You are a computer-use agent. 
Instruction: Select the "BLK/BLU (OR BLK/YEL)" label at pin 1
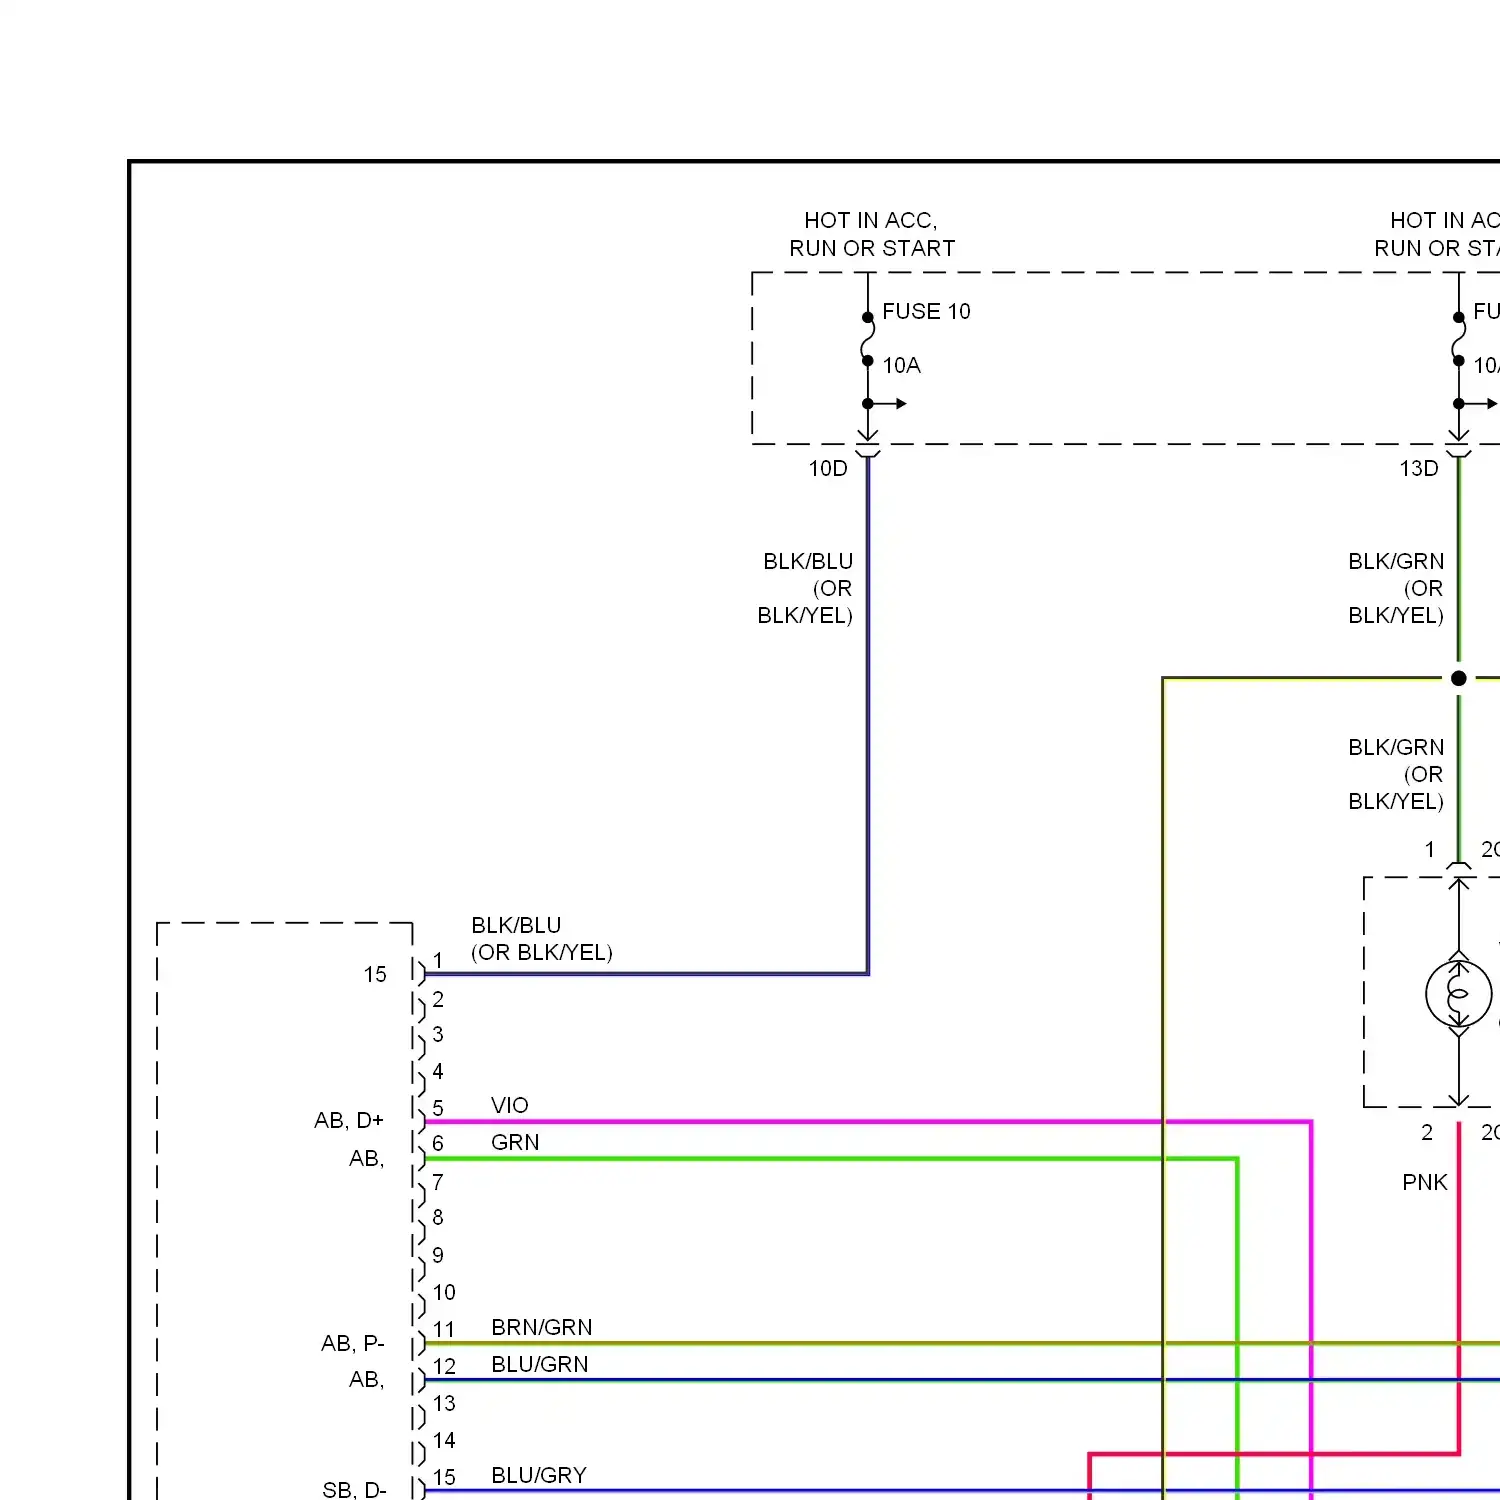[542, 939]
